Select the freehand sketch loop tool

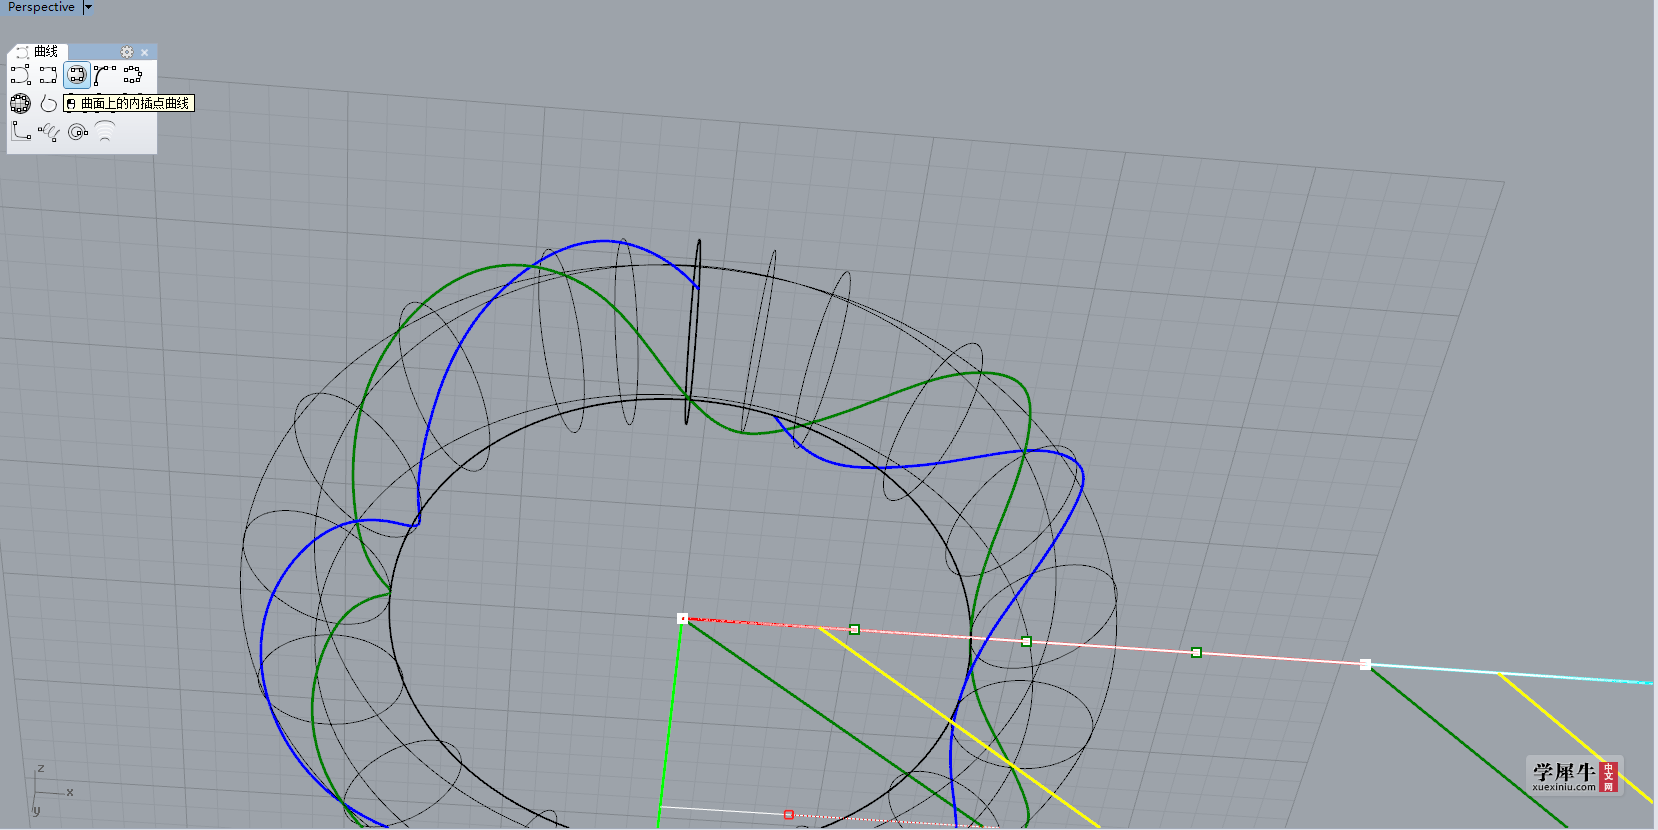point(48,103)
